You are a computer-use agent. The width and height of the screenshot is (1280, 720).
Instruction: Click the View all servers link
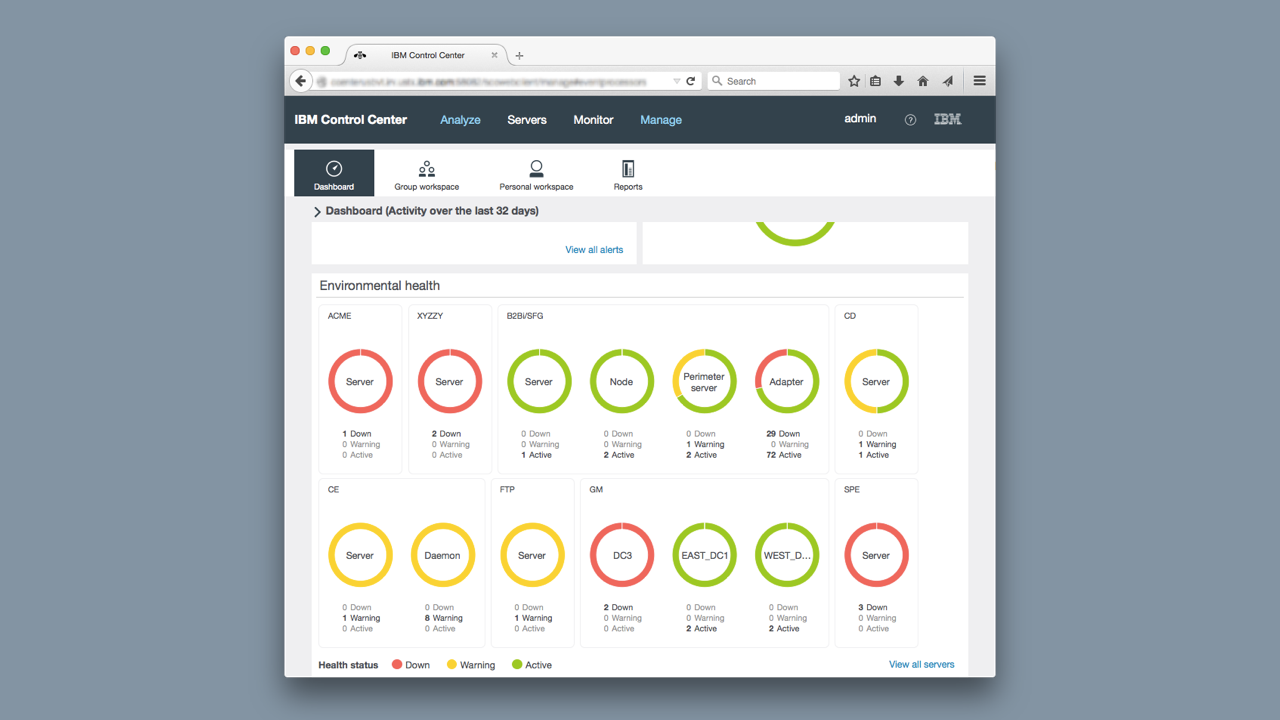click(x=921, y=664)
